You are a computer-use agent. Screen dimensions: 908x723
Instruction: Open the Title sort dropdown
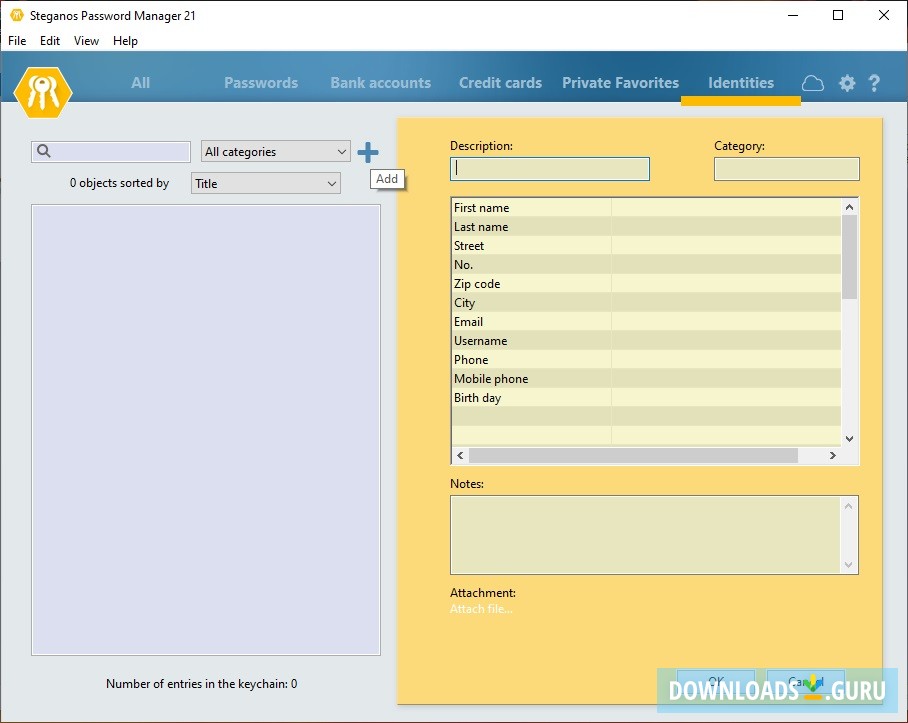pyautogui.click(x=265, y=183)
